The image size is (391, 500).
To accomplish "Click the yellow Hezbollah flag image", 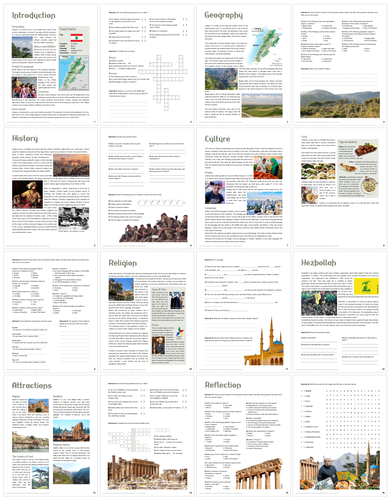I will [x=366, y=287].
